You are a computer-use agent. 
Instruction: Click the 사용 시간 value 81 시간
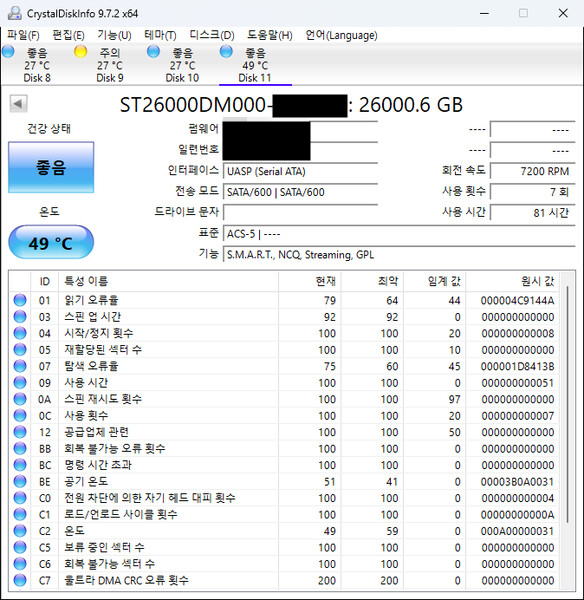click(533, 212)
